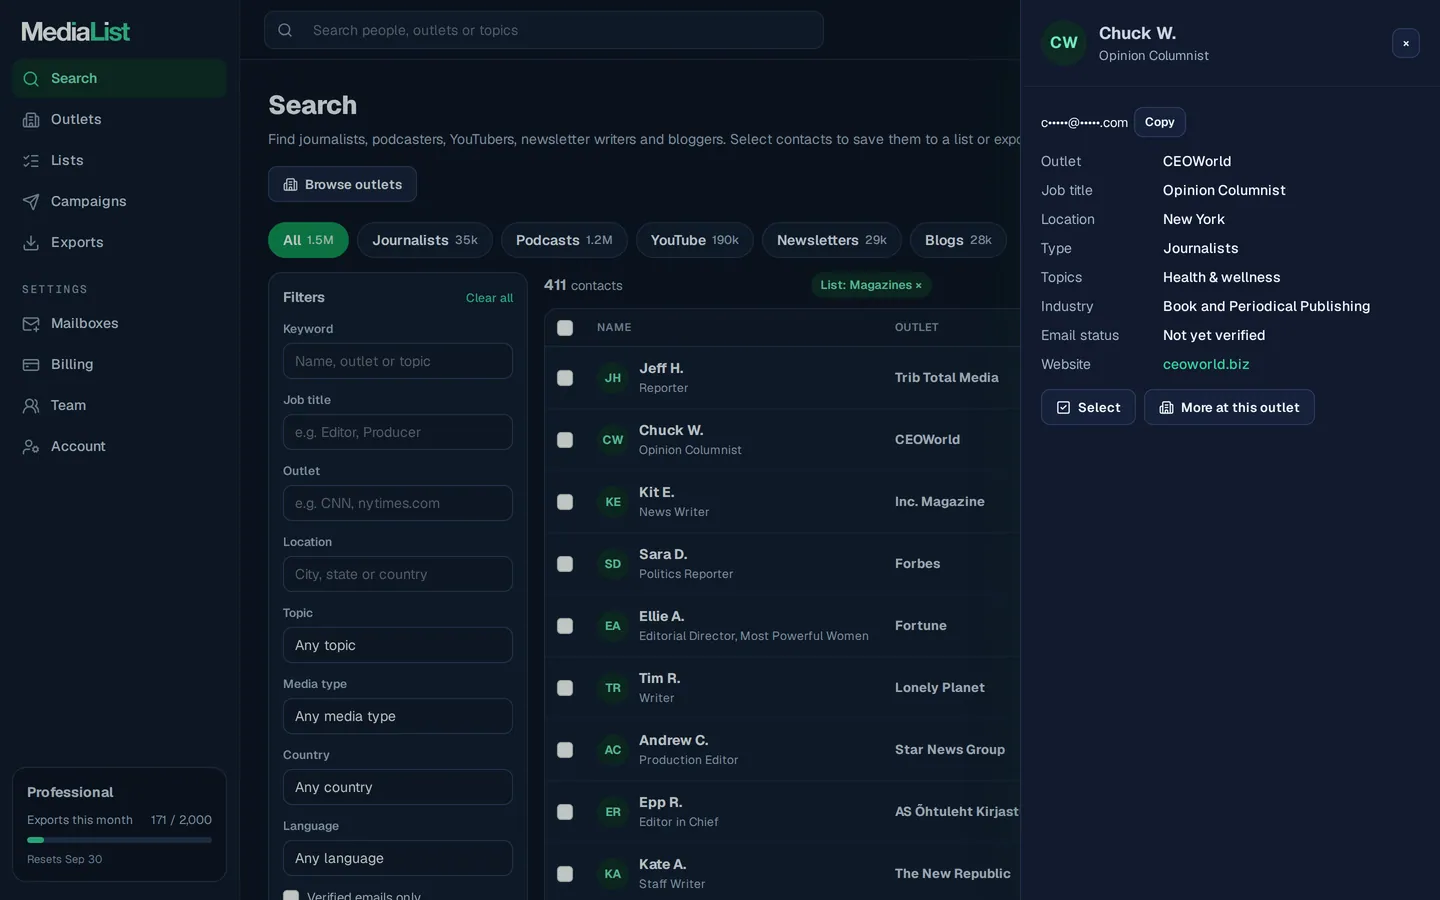Click the CW avatar in detail panel

pos(1064,43)
